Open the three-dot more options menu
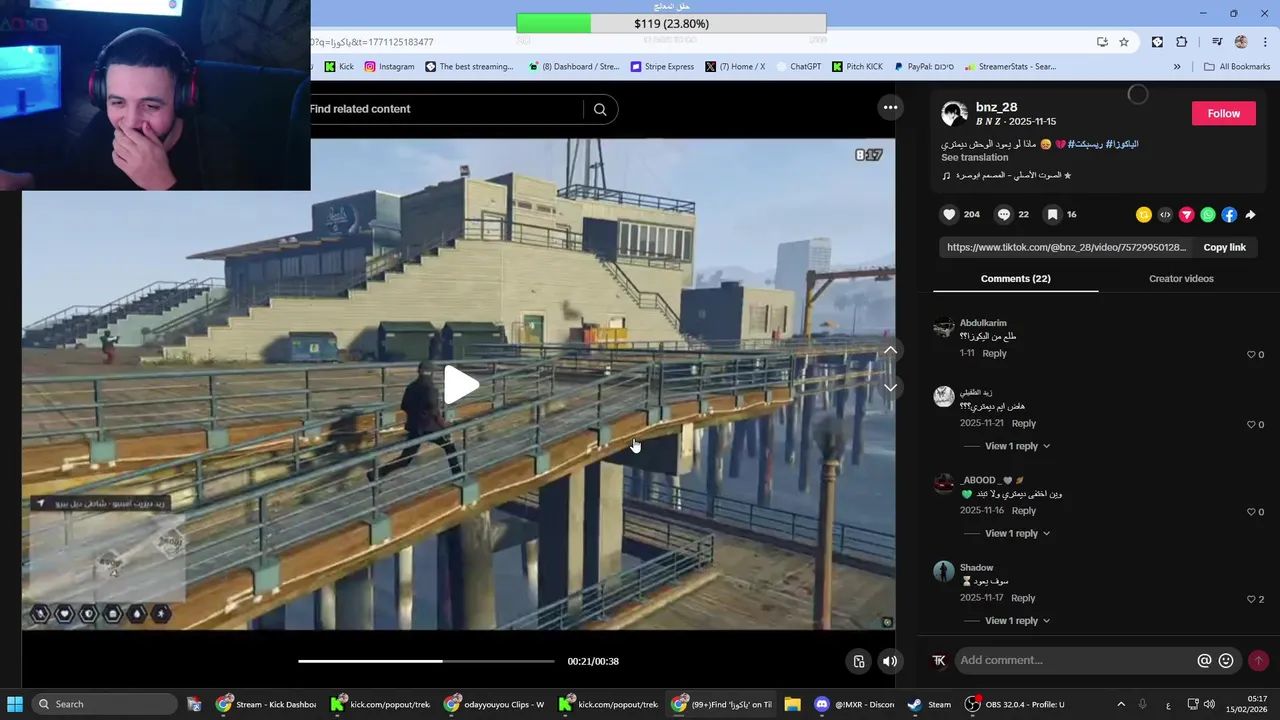The image size is (1280, 720). [890, 107]
